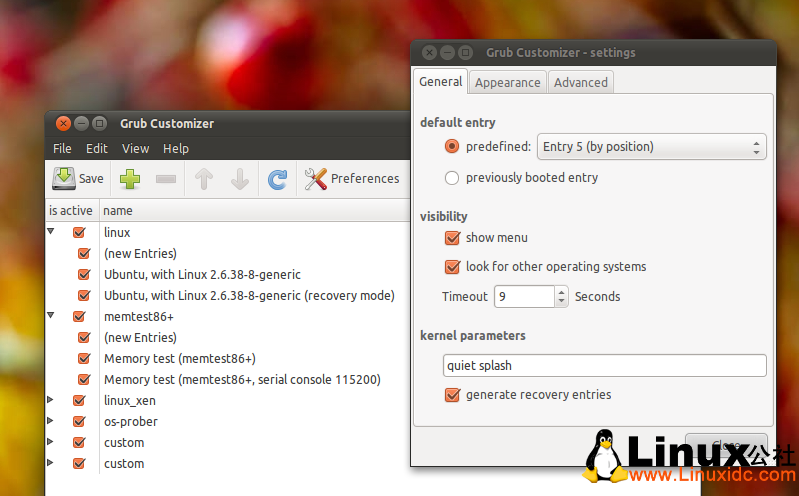Uncheck Memory test (memtest86+) entry checkbox

click(x=84, y=358)
